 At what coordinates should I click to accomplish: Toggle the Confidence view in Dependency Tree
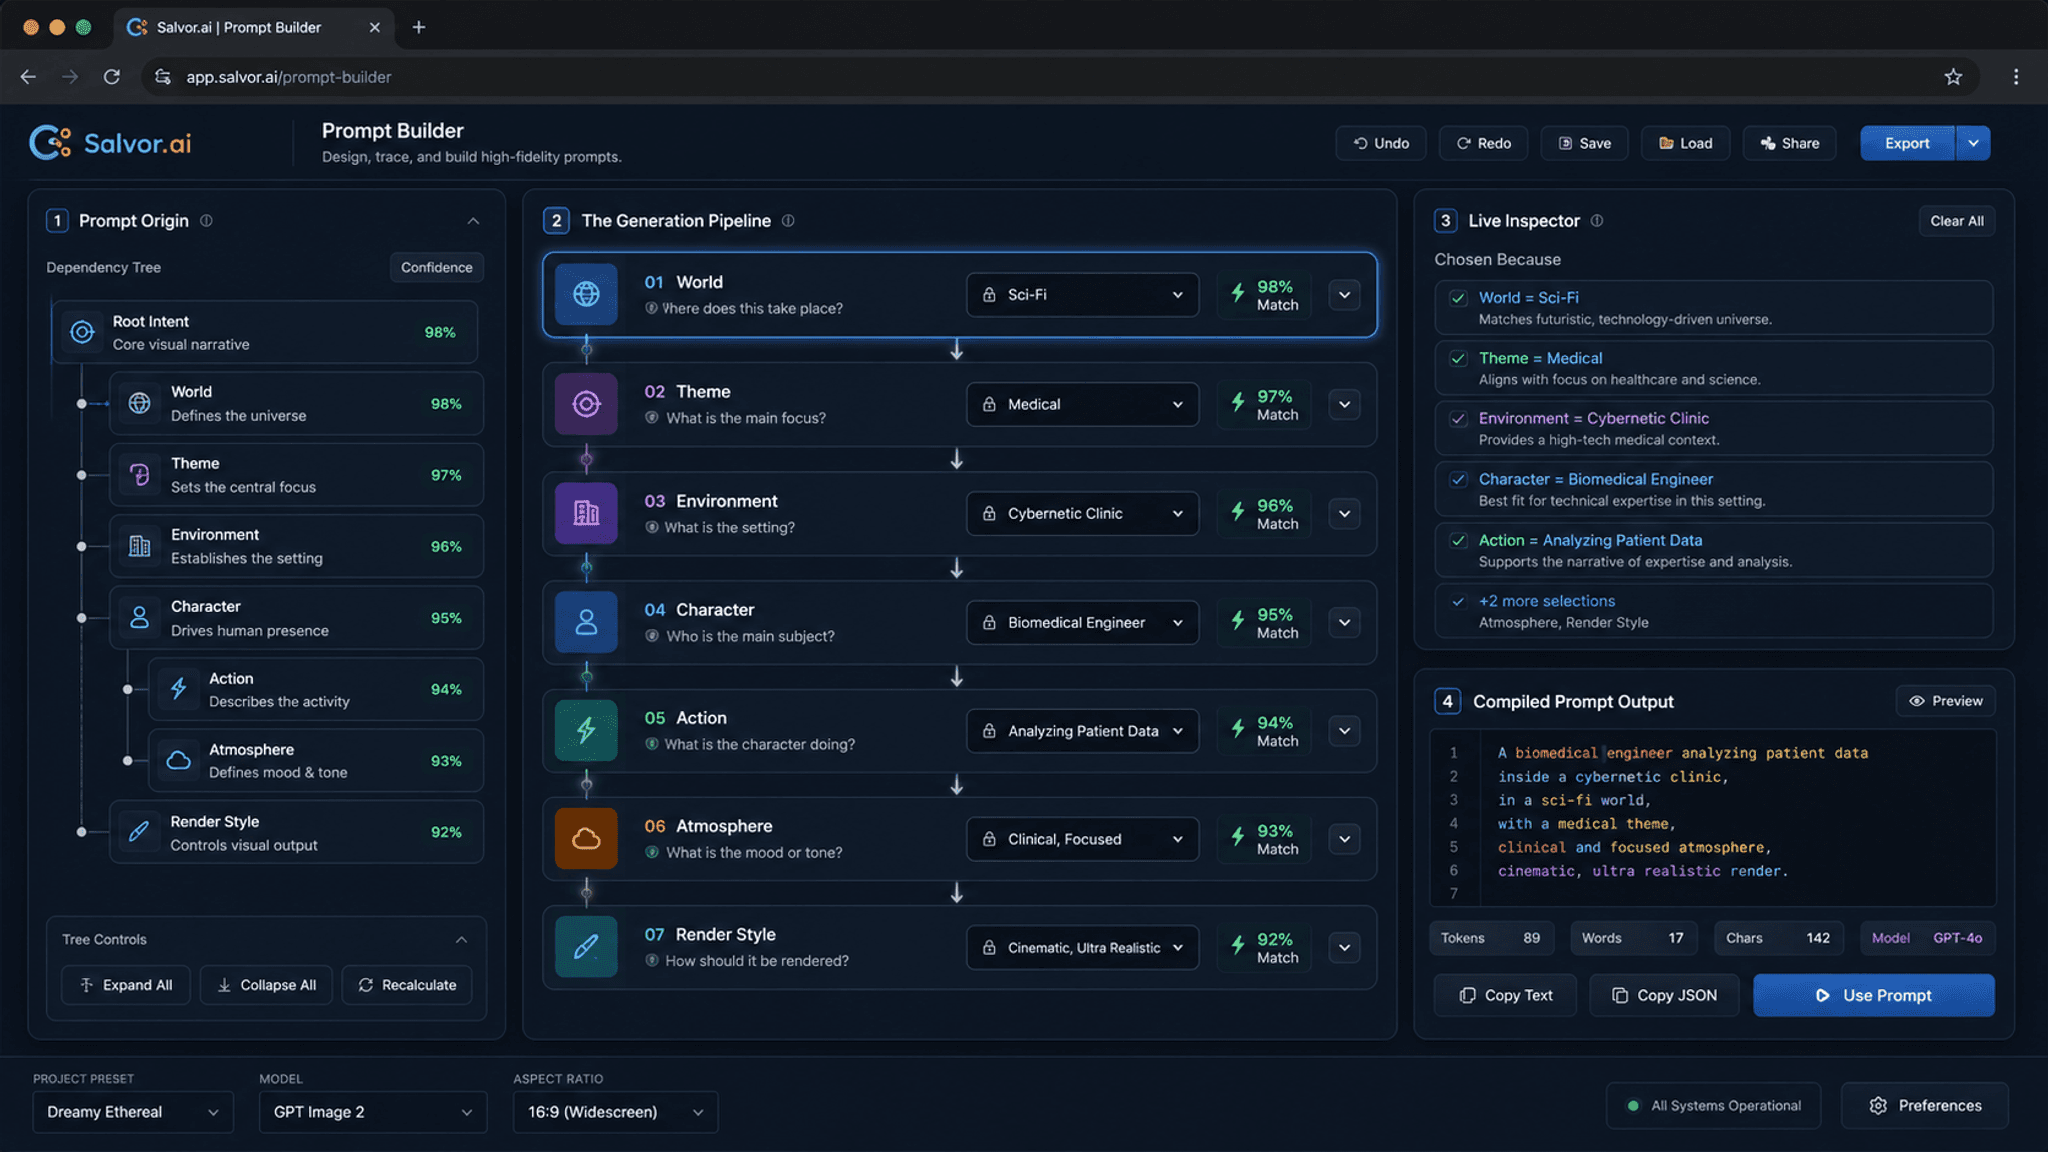click(x=436, y=267)
